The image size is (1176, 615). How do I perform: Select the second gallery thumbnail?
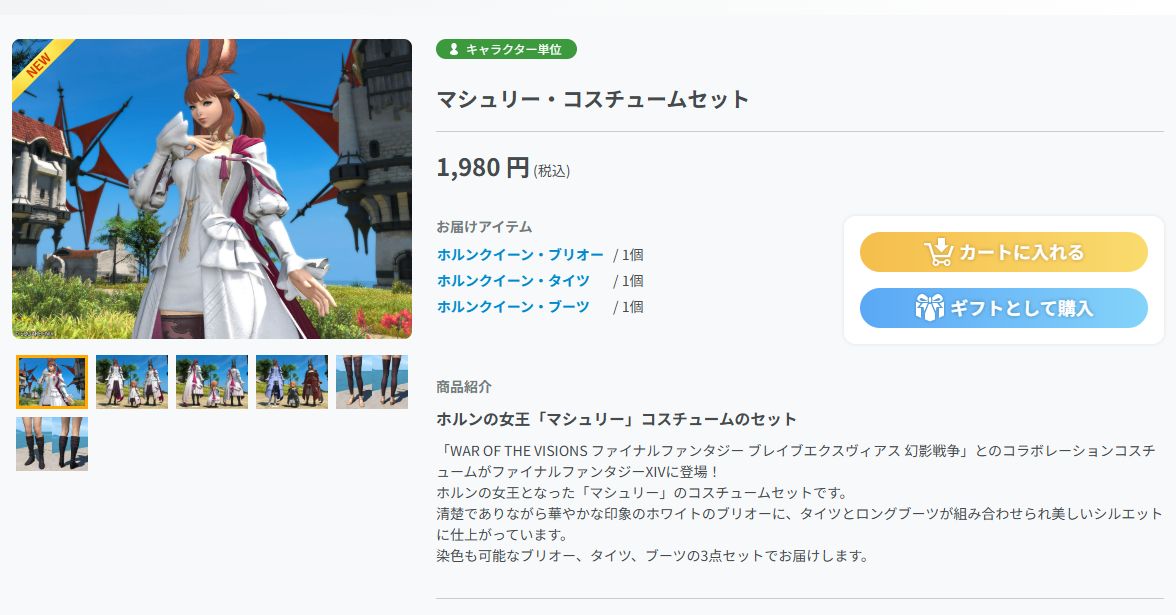132,381
